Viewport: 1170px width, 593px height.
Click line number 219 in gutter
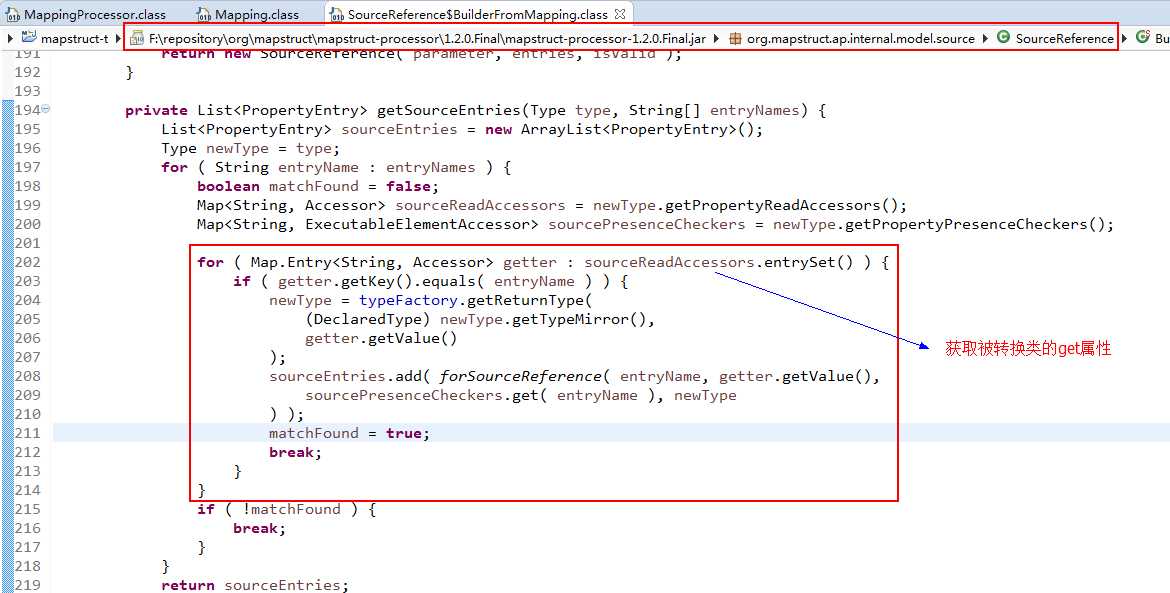(28, 585)
